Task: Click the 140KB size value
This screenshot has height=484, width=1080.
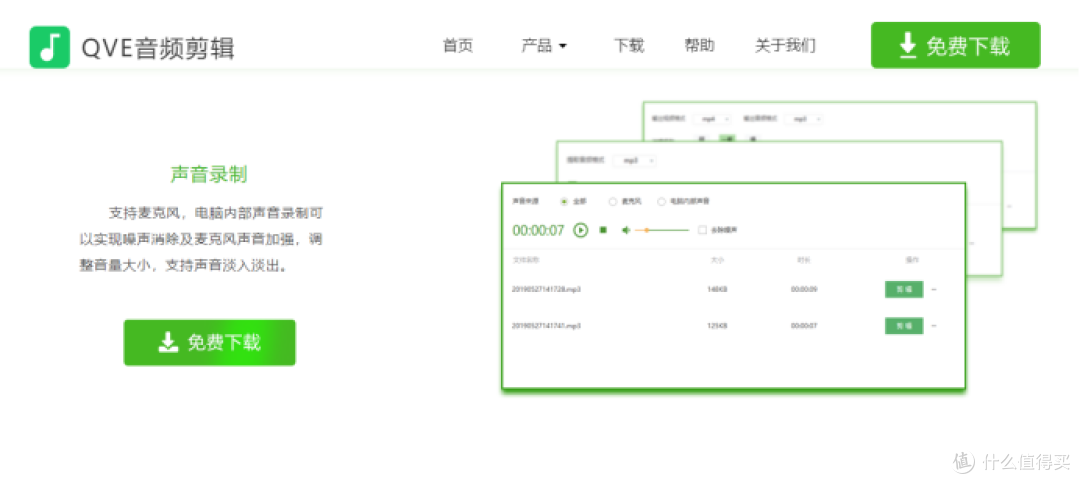Action: [x=717, y=289]
